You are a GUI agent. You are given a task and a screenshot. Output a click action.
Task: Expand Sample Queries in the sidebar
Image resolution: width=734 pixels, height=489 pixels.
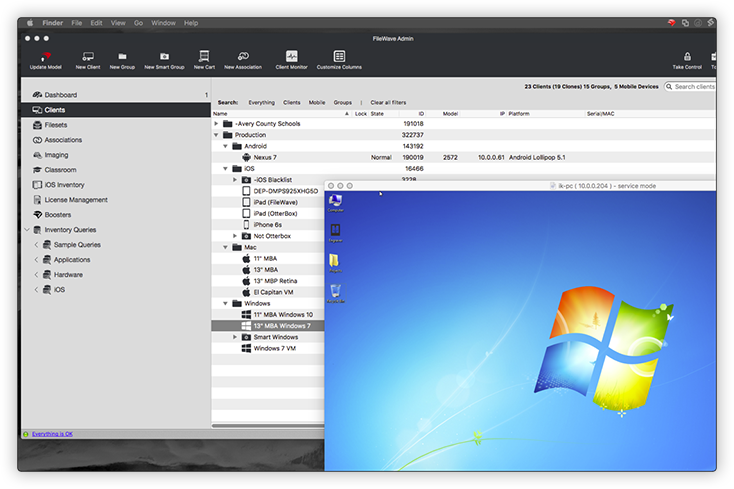pyautogui.click(x=36, y=245)
